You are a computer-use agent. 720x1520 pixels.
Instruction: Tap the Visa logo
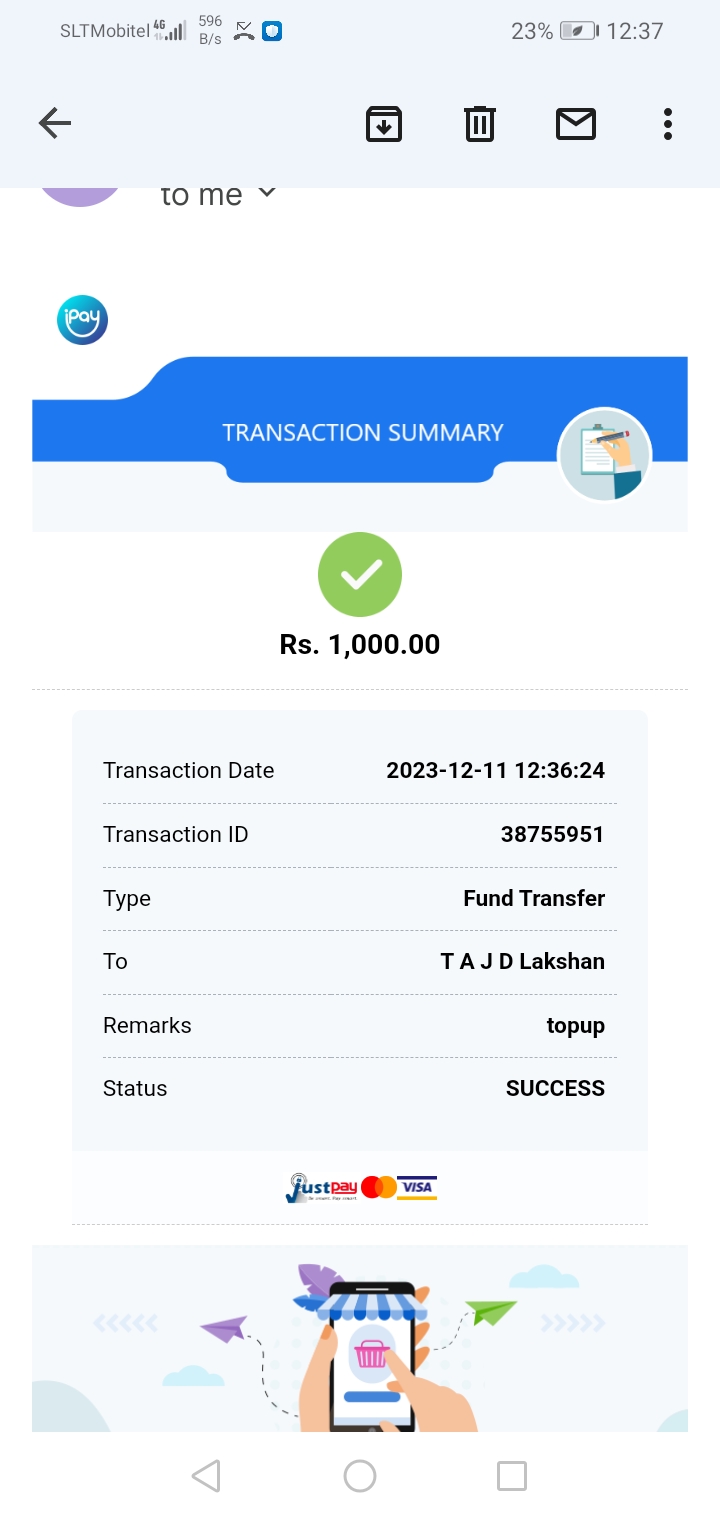pyautogui.click(x=417, y=1187)
